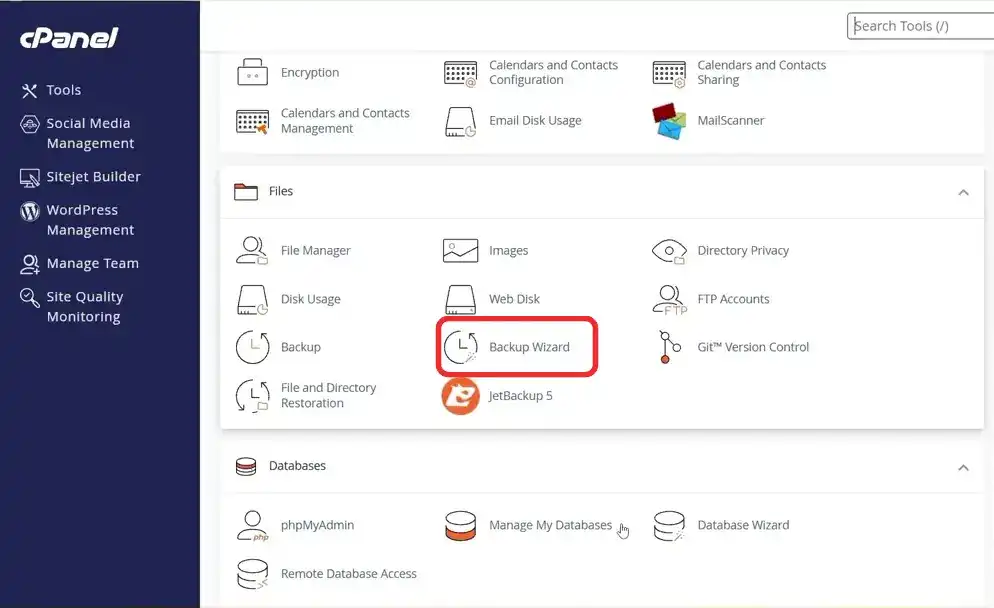
Task: Open Social Media Management in sidebar
Action: pos(77,133)
